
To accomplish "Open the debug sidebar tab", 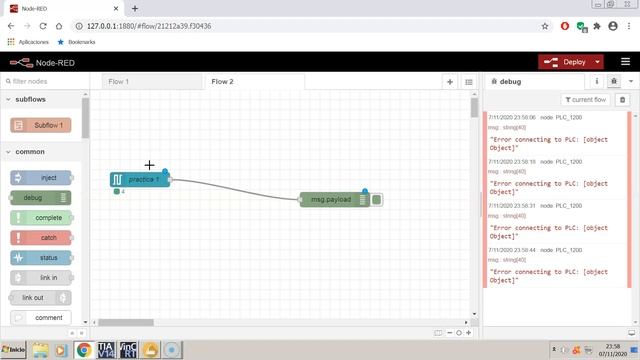I will click(534, 82).
